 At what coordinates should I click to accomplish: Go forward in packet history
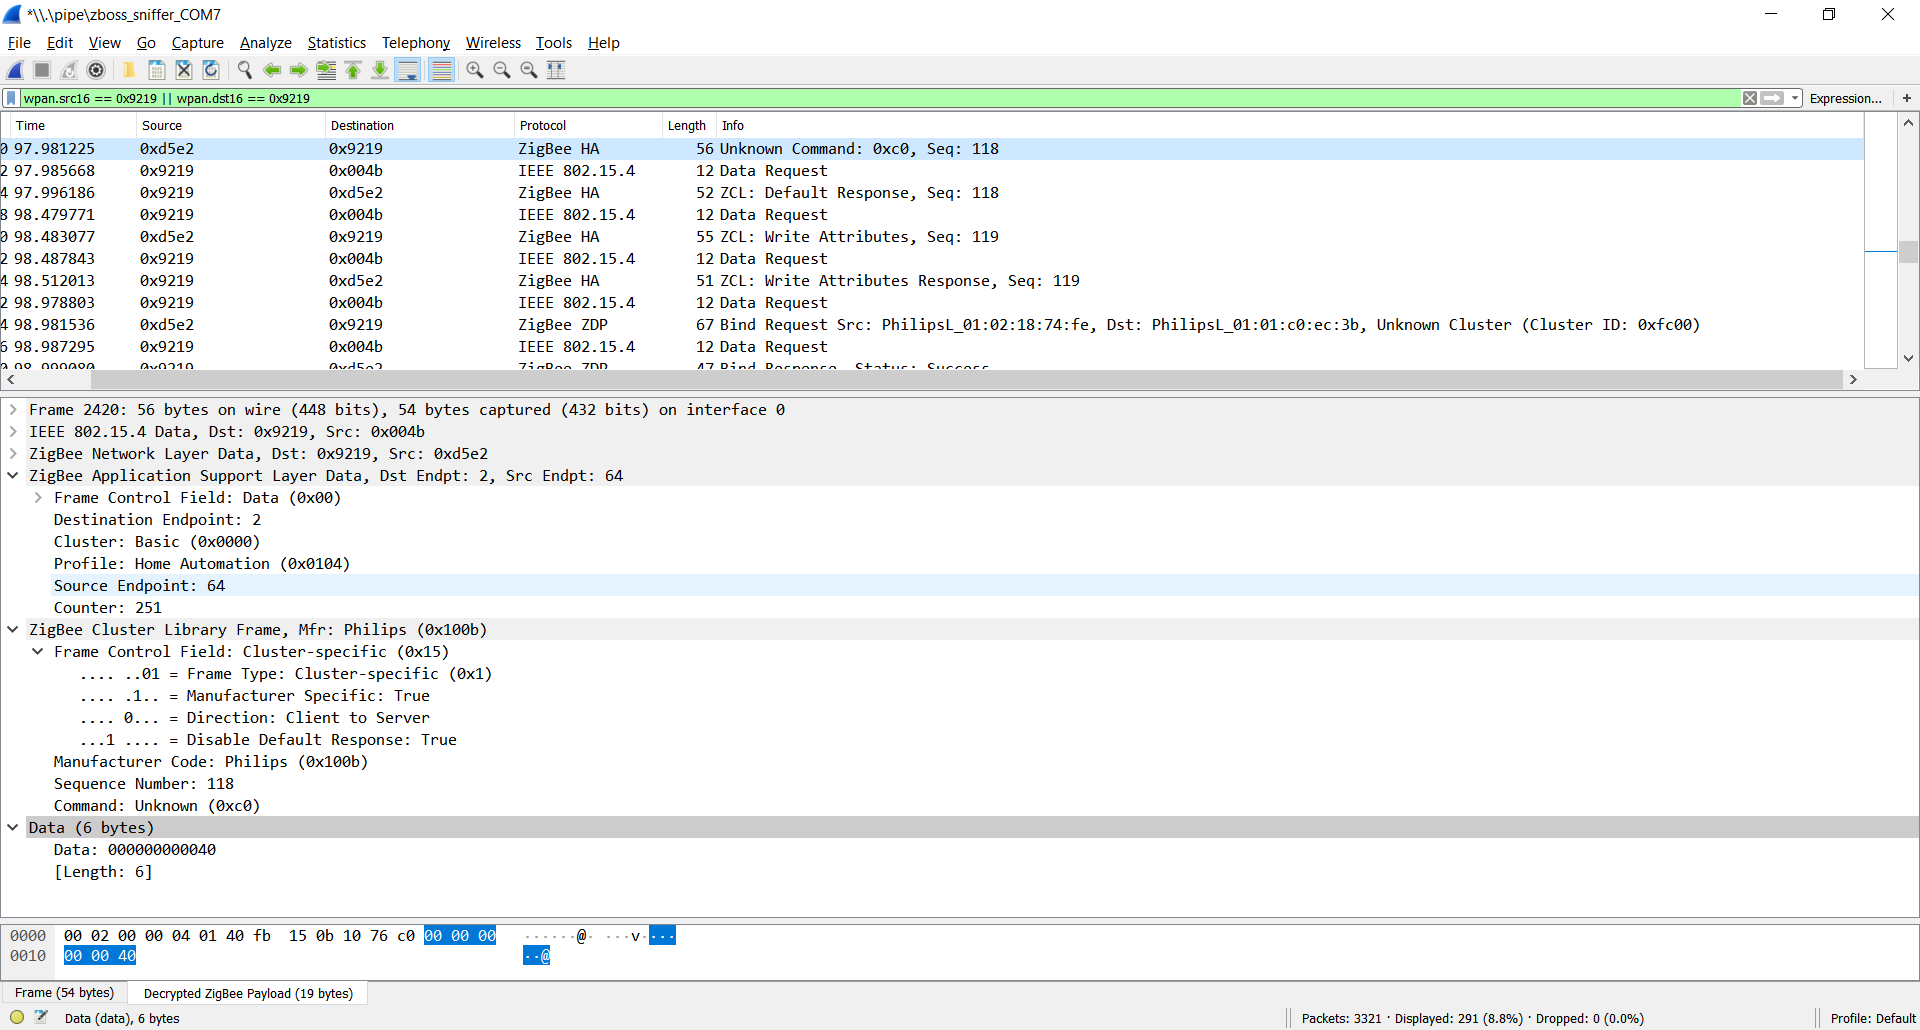(x=298, y=70)
